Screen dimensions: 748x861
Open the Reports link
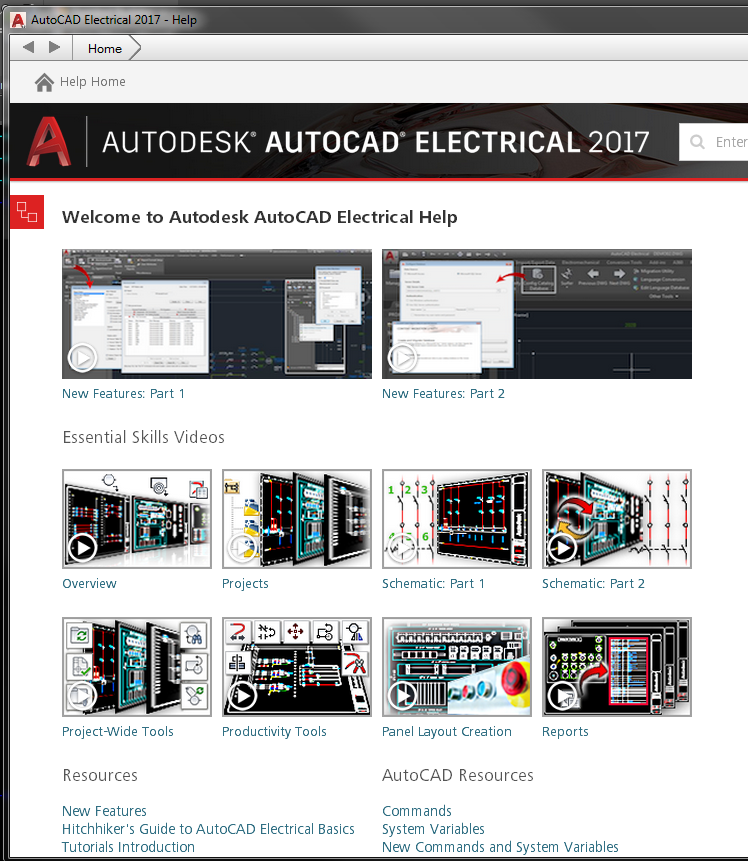coord(565,731)
